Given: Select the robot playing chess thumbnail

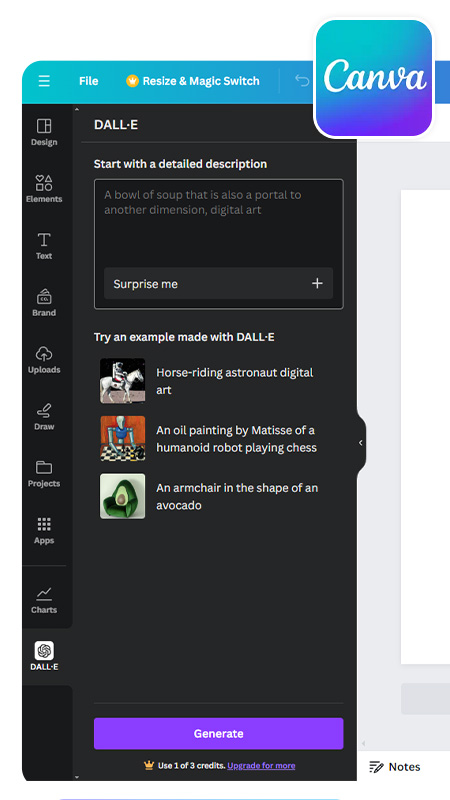Looking at the screenshot, I should pos(122,438).
